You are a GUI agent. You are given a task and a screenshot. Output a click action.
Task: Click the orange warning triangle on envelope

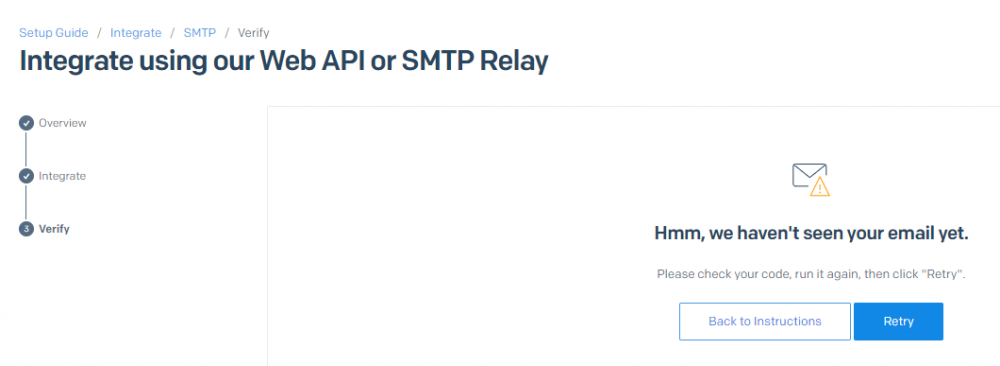coord(820,187)
